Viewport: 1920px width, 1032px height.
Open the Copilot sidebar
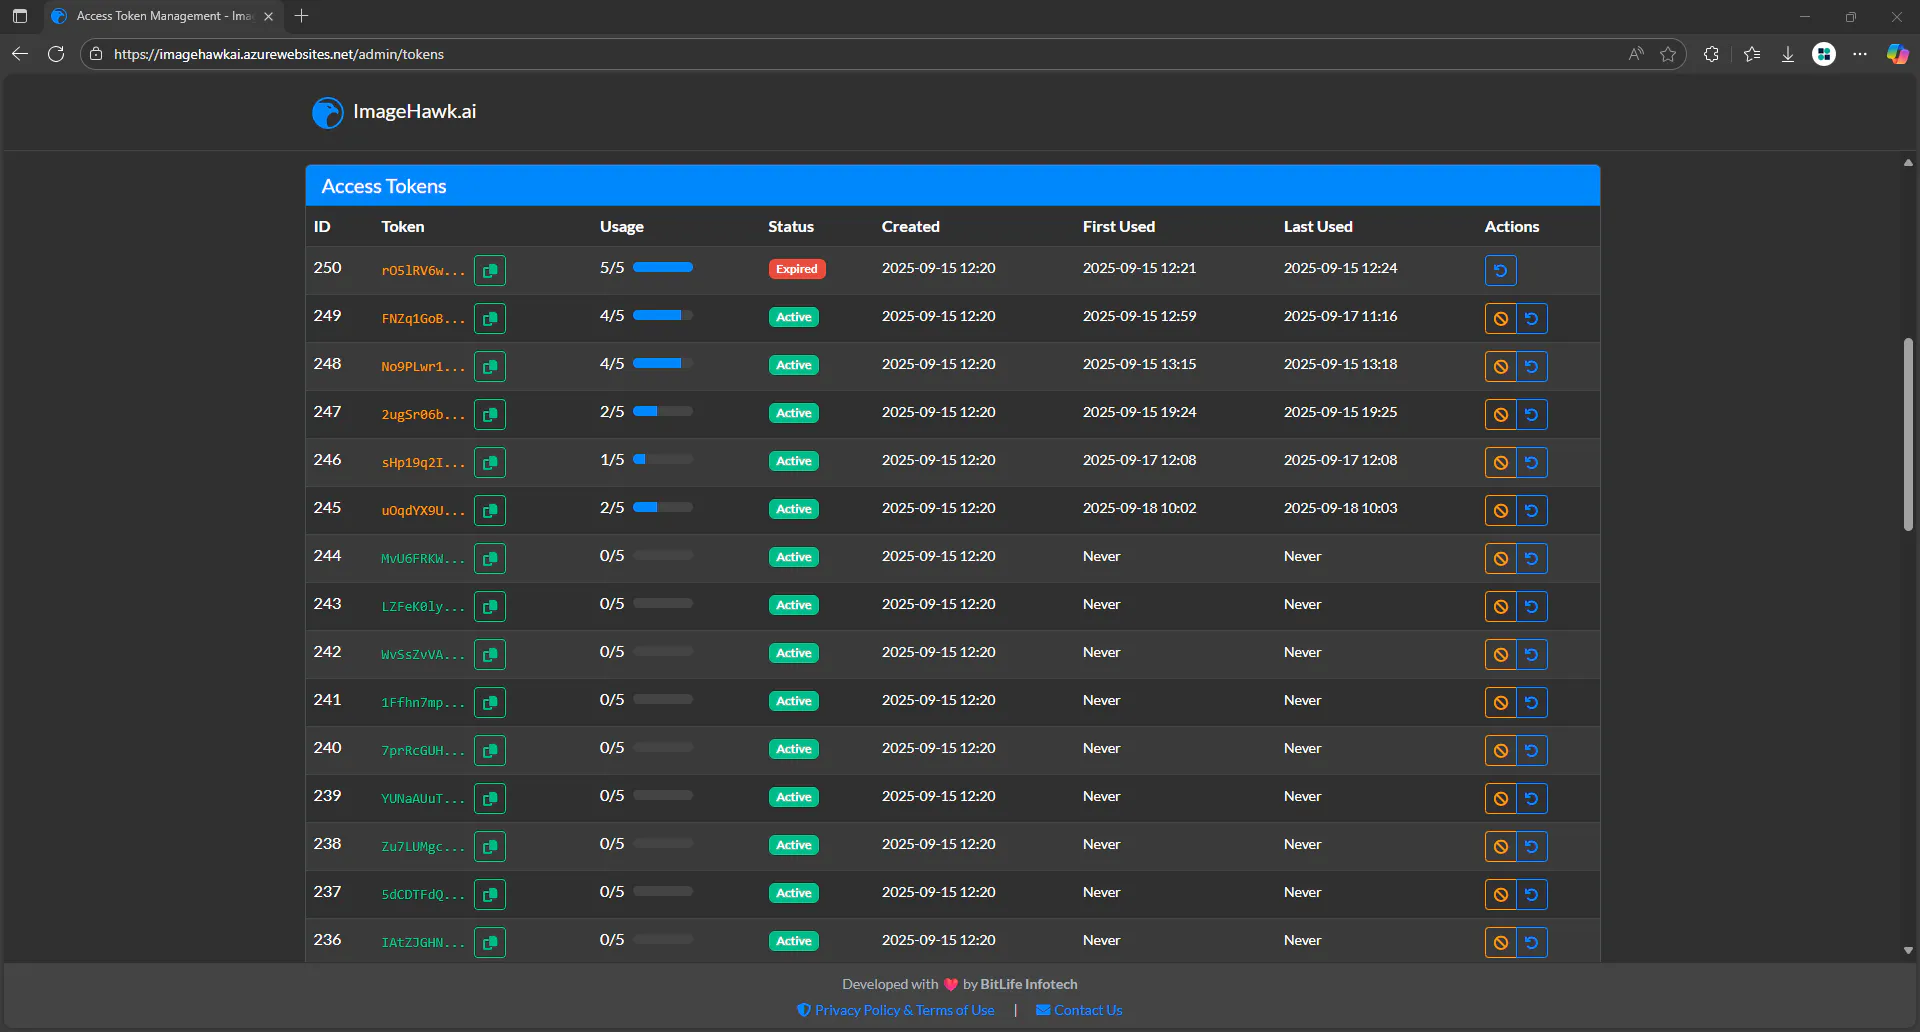point(1897,54)
